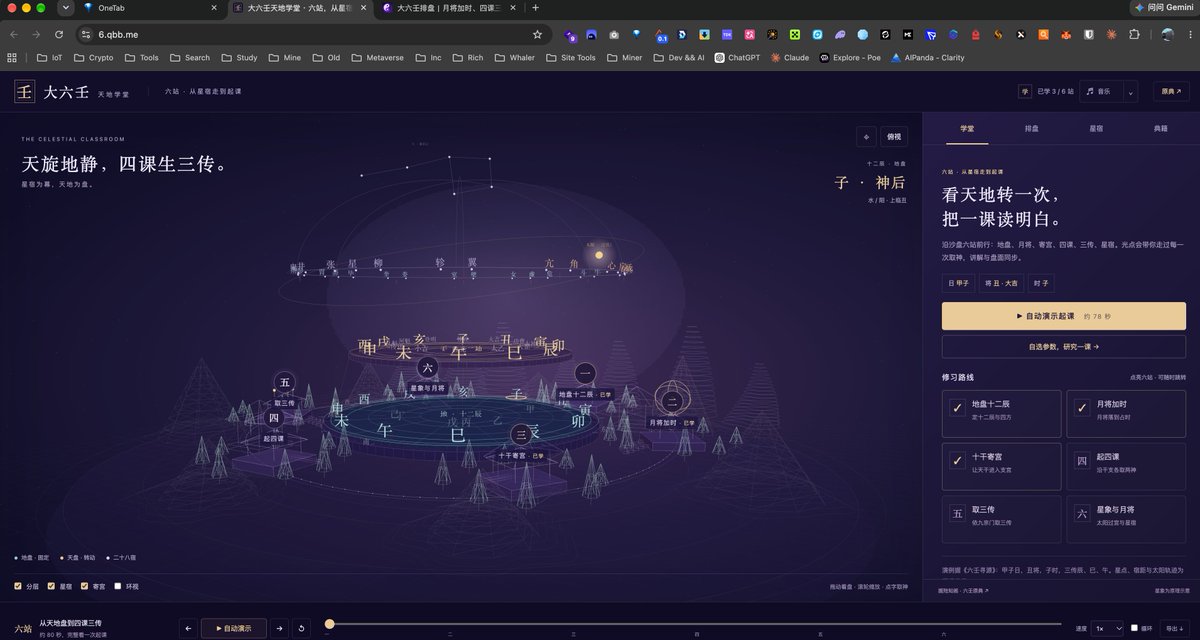This screenshot has height=640, width=1200.
Task: Open the Crypto bookmarks folder
Action: (x=94, y=58)
